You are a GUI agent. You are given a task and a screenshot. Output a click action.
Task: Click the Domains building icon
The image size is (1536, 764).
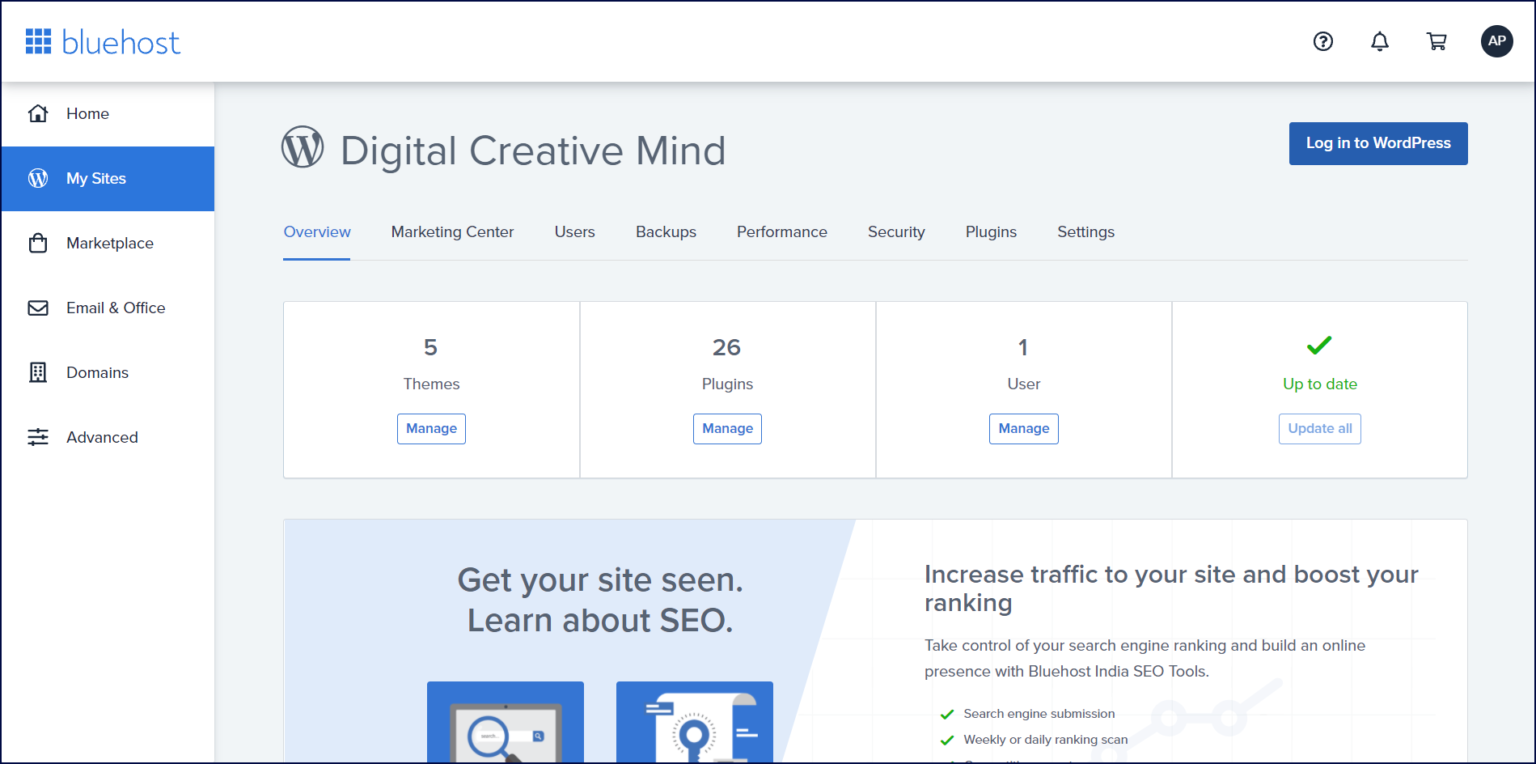tap(38, 372)
